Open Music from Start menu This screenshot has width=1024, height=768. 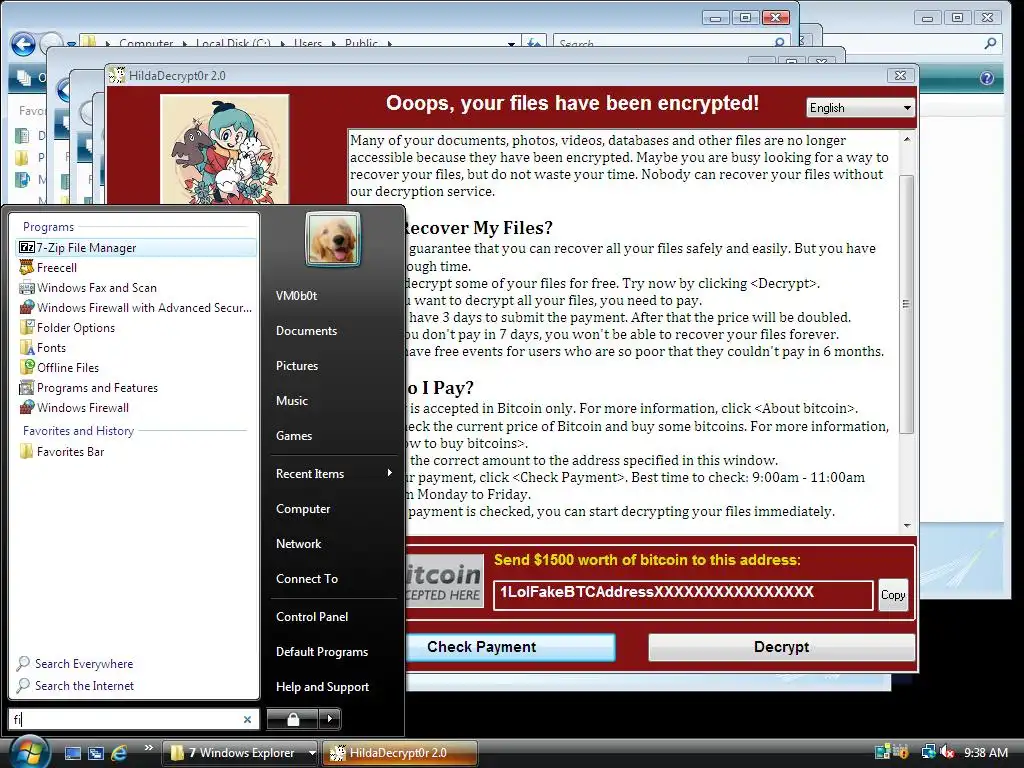tap(291, 401)
